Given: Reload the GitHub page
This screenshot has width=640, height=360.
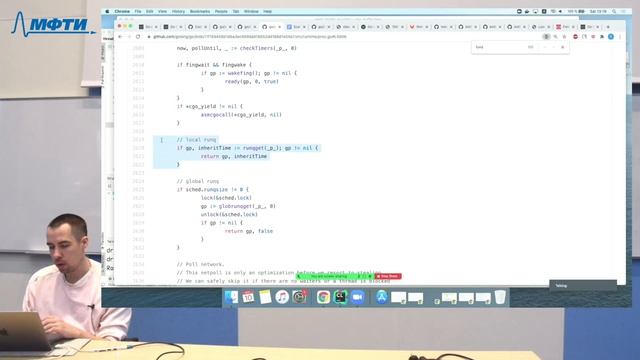Looking at the screenshot, I should coord(138,37).
